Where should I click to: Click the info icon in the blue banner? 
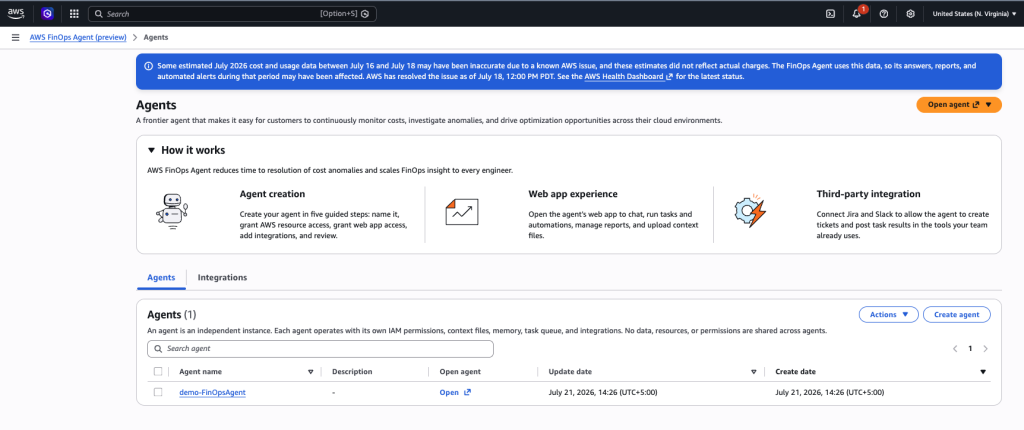click(x=148, y=66)
